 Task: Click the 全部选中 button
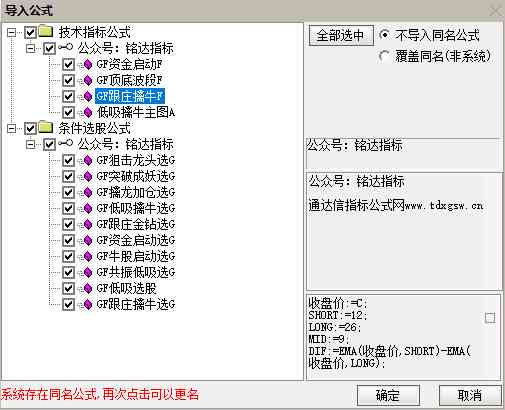[341, 35]
